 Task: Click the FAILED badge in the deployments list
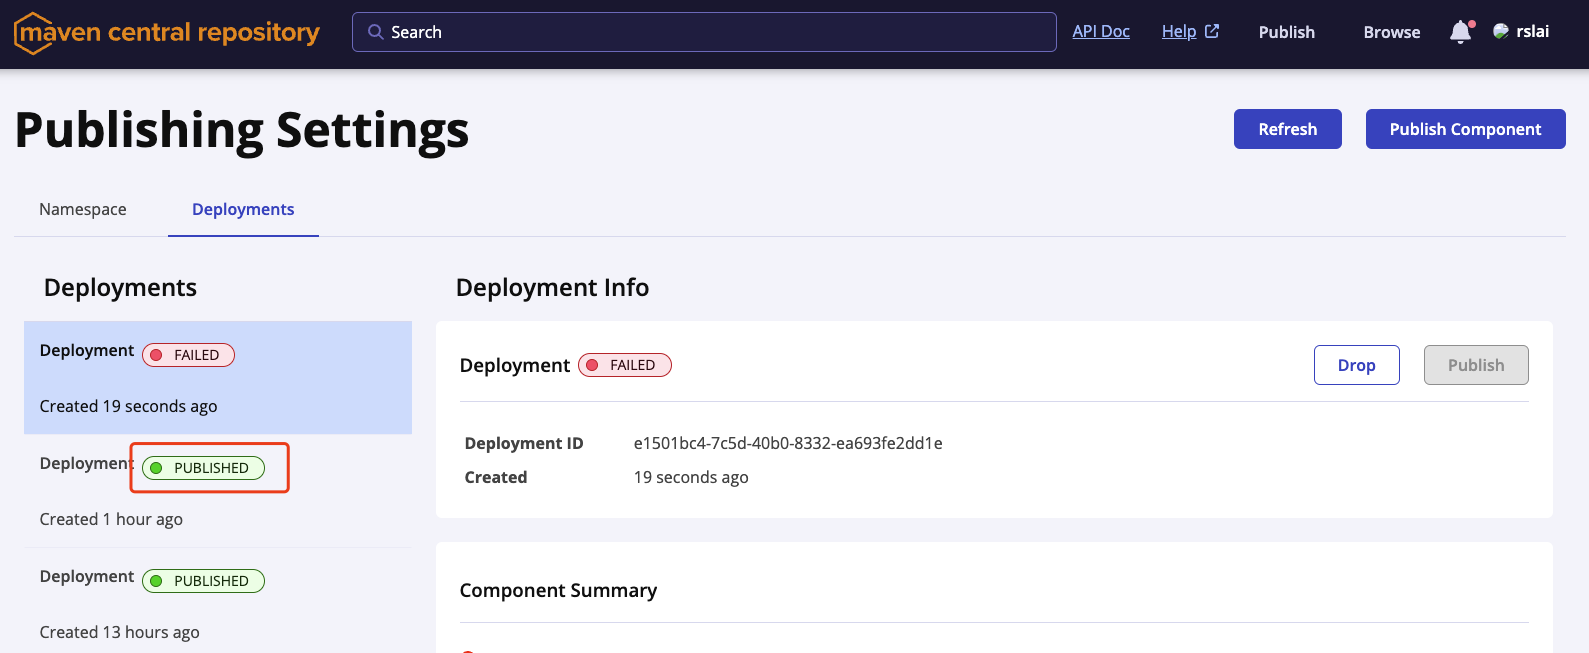188,355
